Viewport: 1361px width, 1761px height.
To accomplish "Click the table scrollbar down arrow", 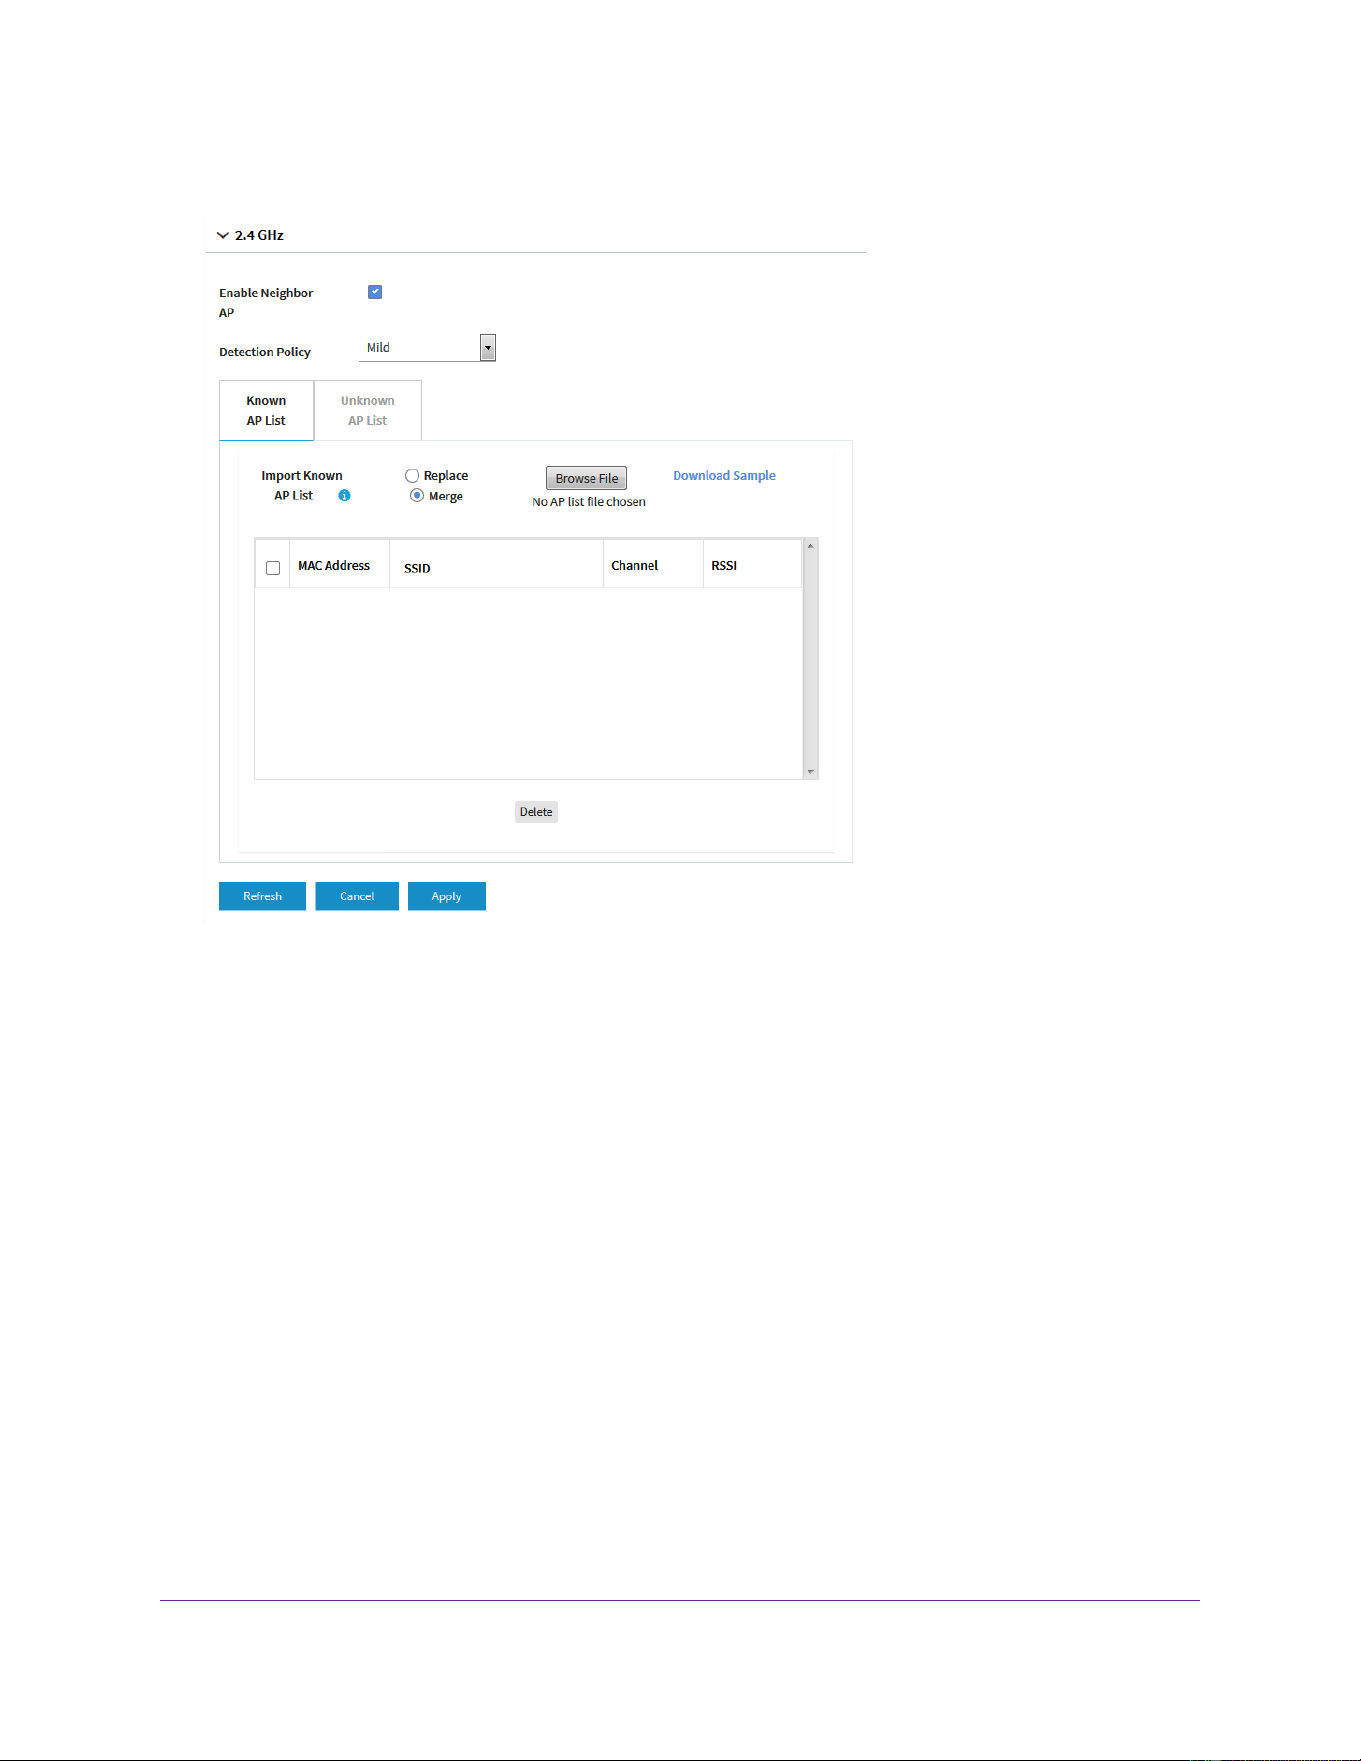I will tap(811, 772).
